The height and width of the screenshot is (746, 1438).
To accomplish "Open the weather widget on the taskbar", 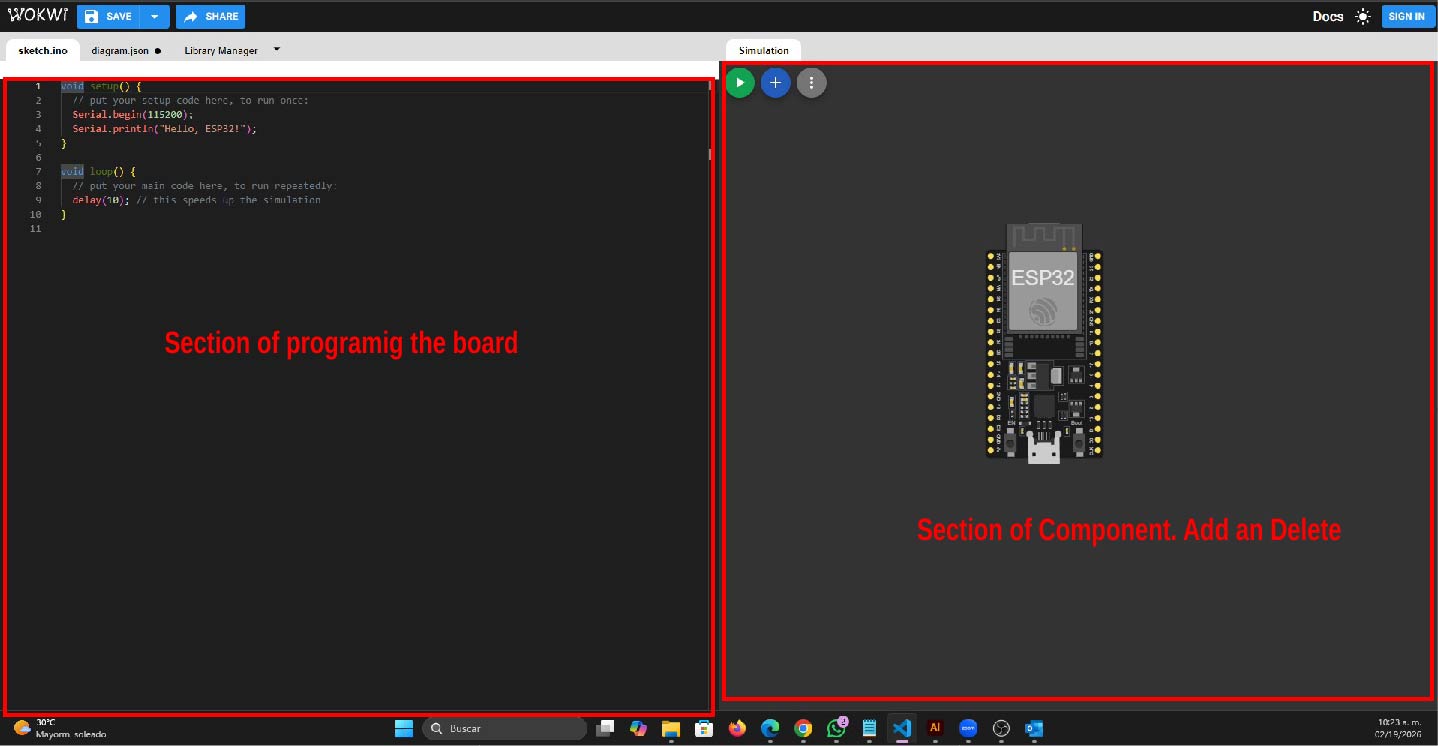I will [60, 728].
